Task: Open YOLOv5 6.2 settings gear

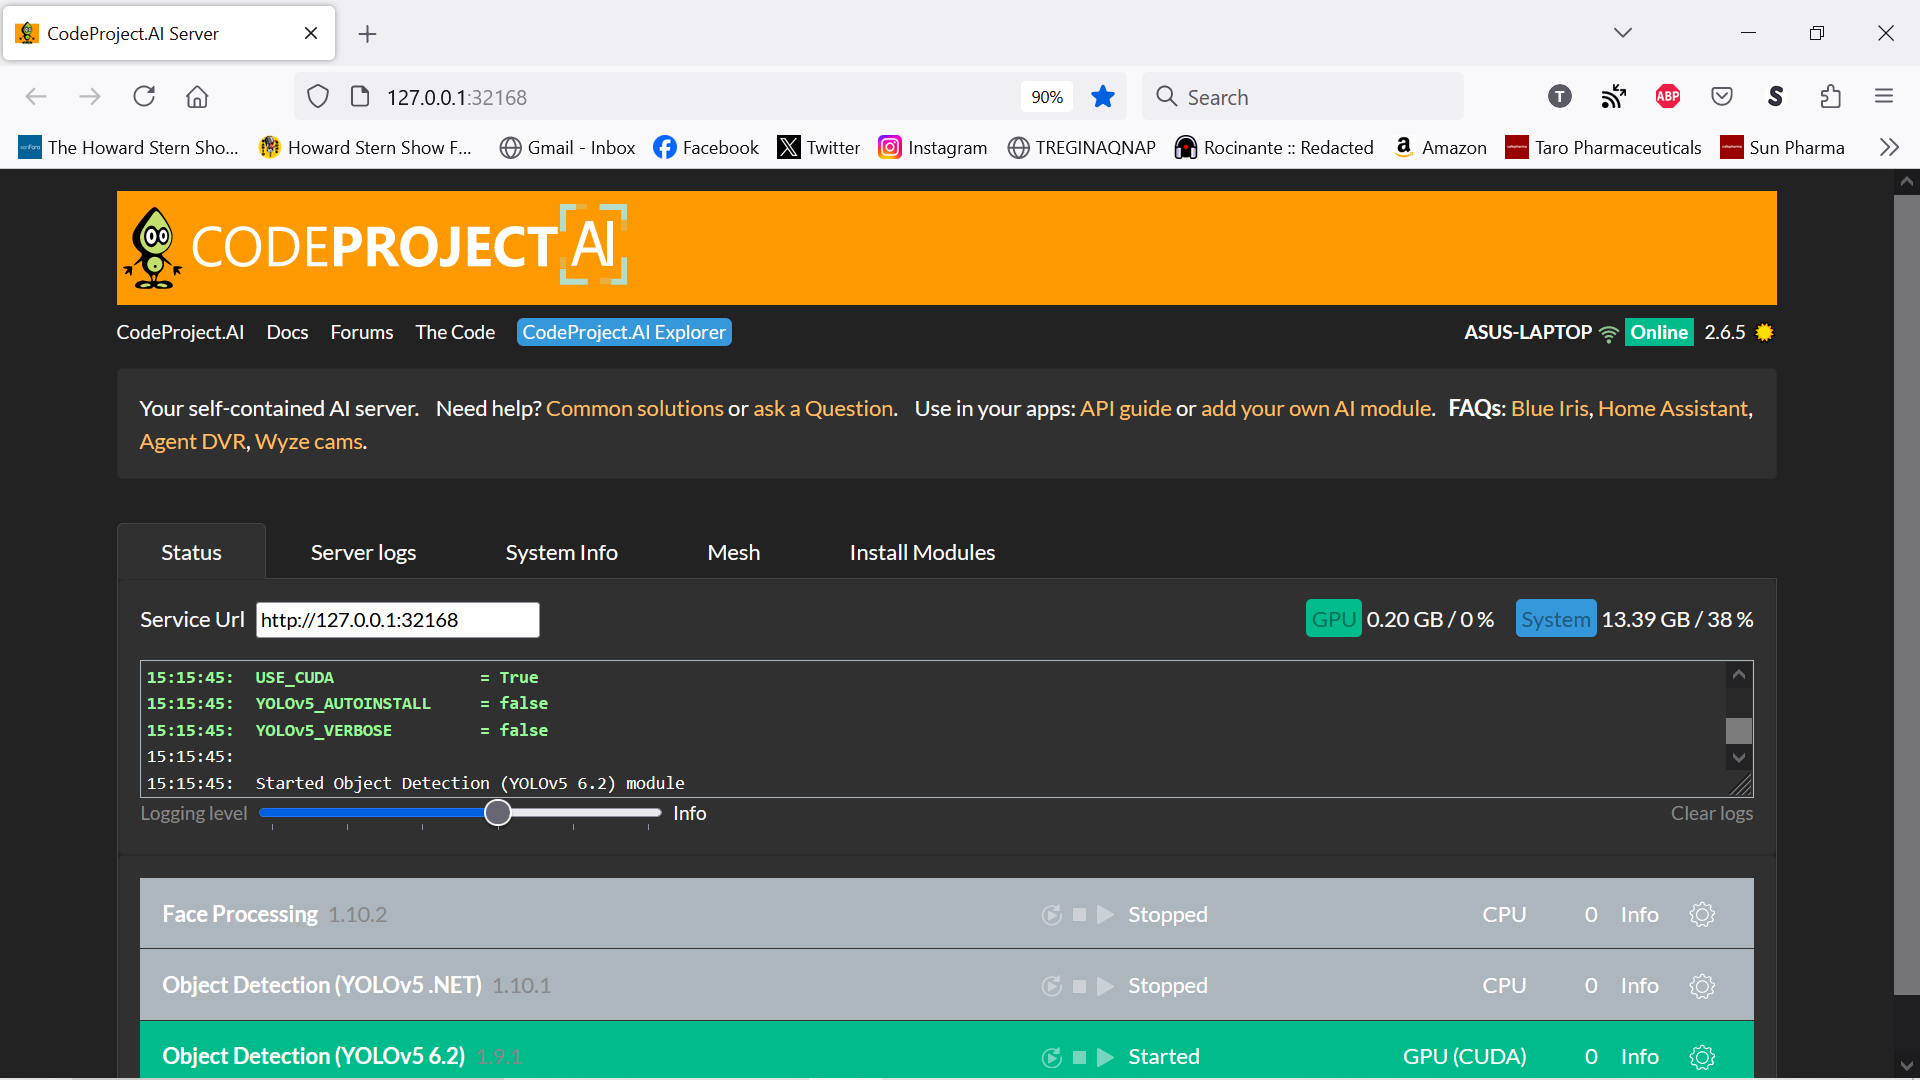Action: coord(1702,1057)
